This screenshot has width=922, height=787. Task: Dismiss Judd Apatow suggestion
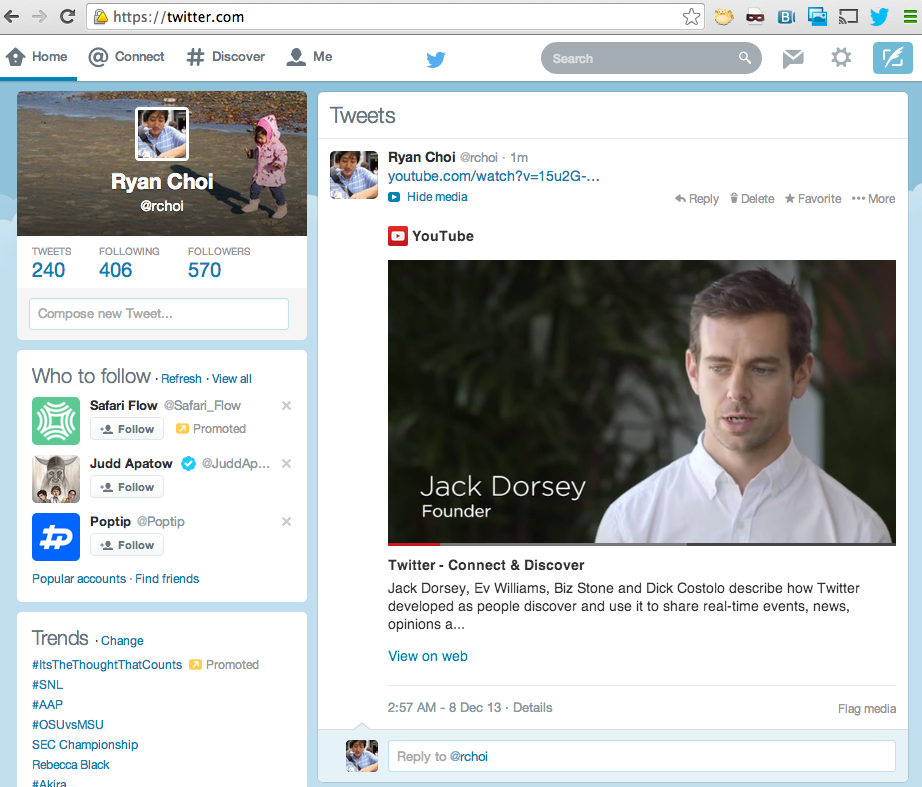point(286,463)
